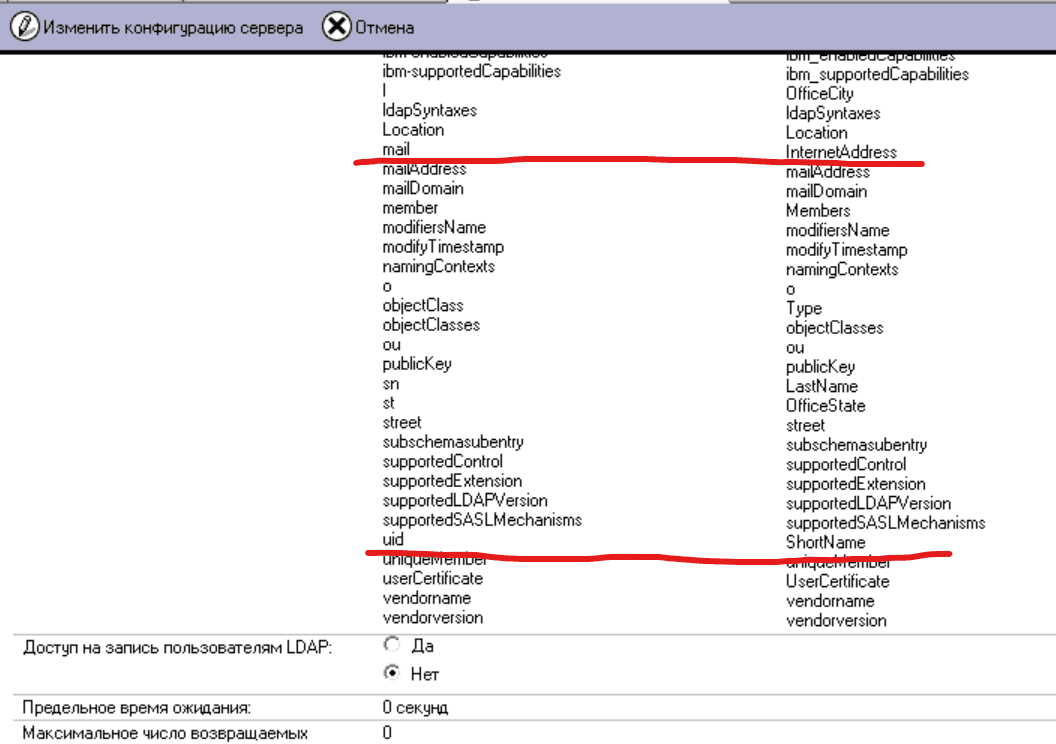Click the 'OfficeCity' entry in right column
This screenshot has width=1056, height=744.
click(x=820, y=94)
